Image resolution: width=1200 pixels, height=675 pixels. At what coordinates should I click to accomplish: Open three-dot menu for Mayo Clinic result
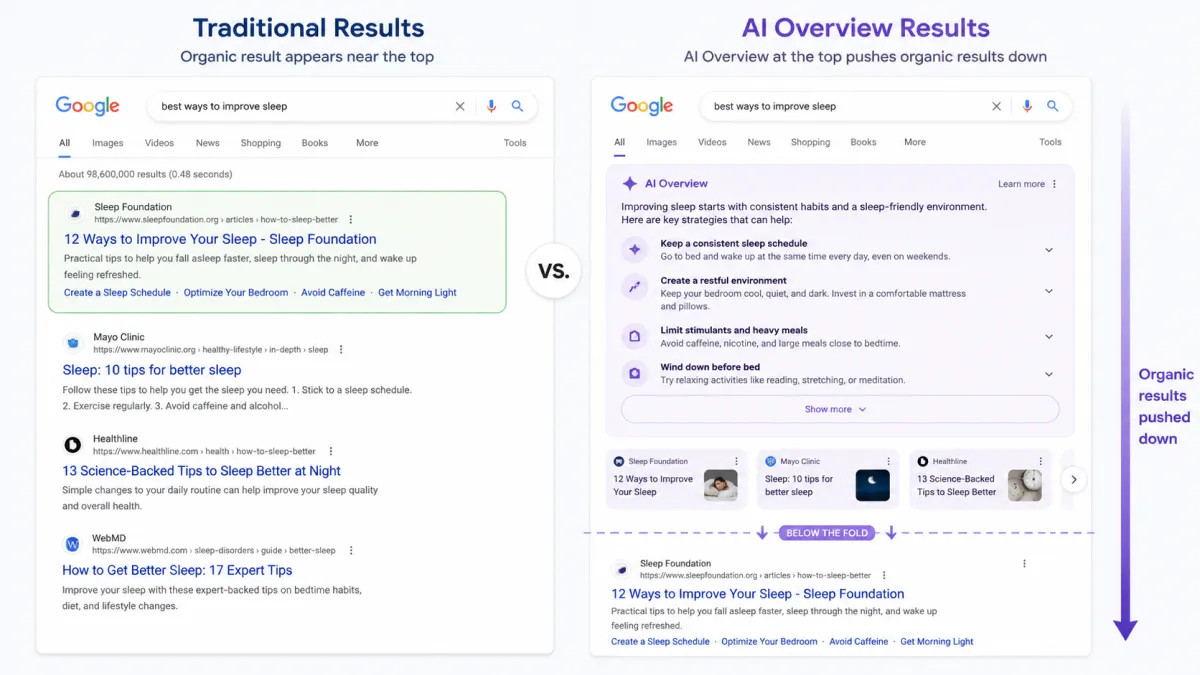340,350
